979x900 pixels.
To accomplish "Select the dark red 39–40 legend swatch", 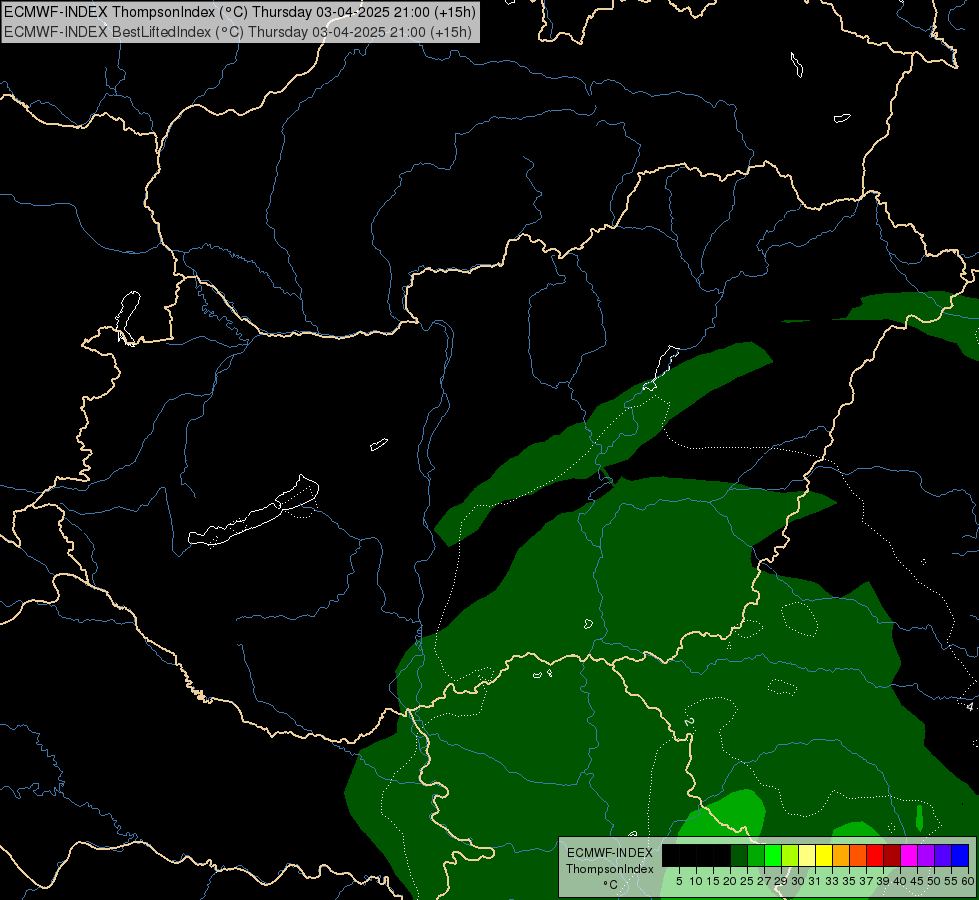I will [x=892, y=855].
